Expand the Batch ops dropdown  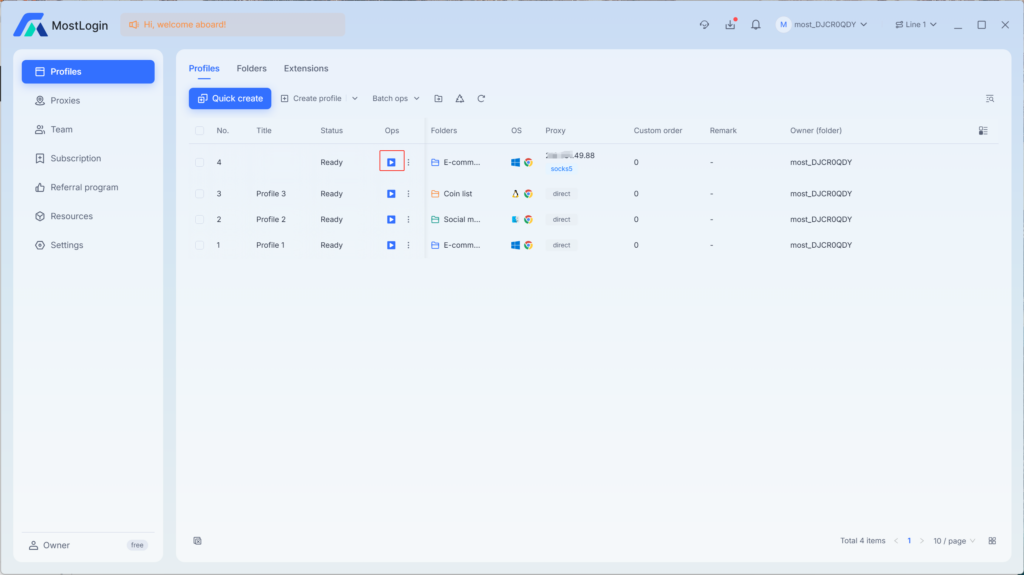pos(396,99)
